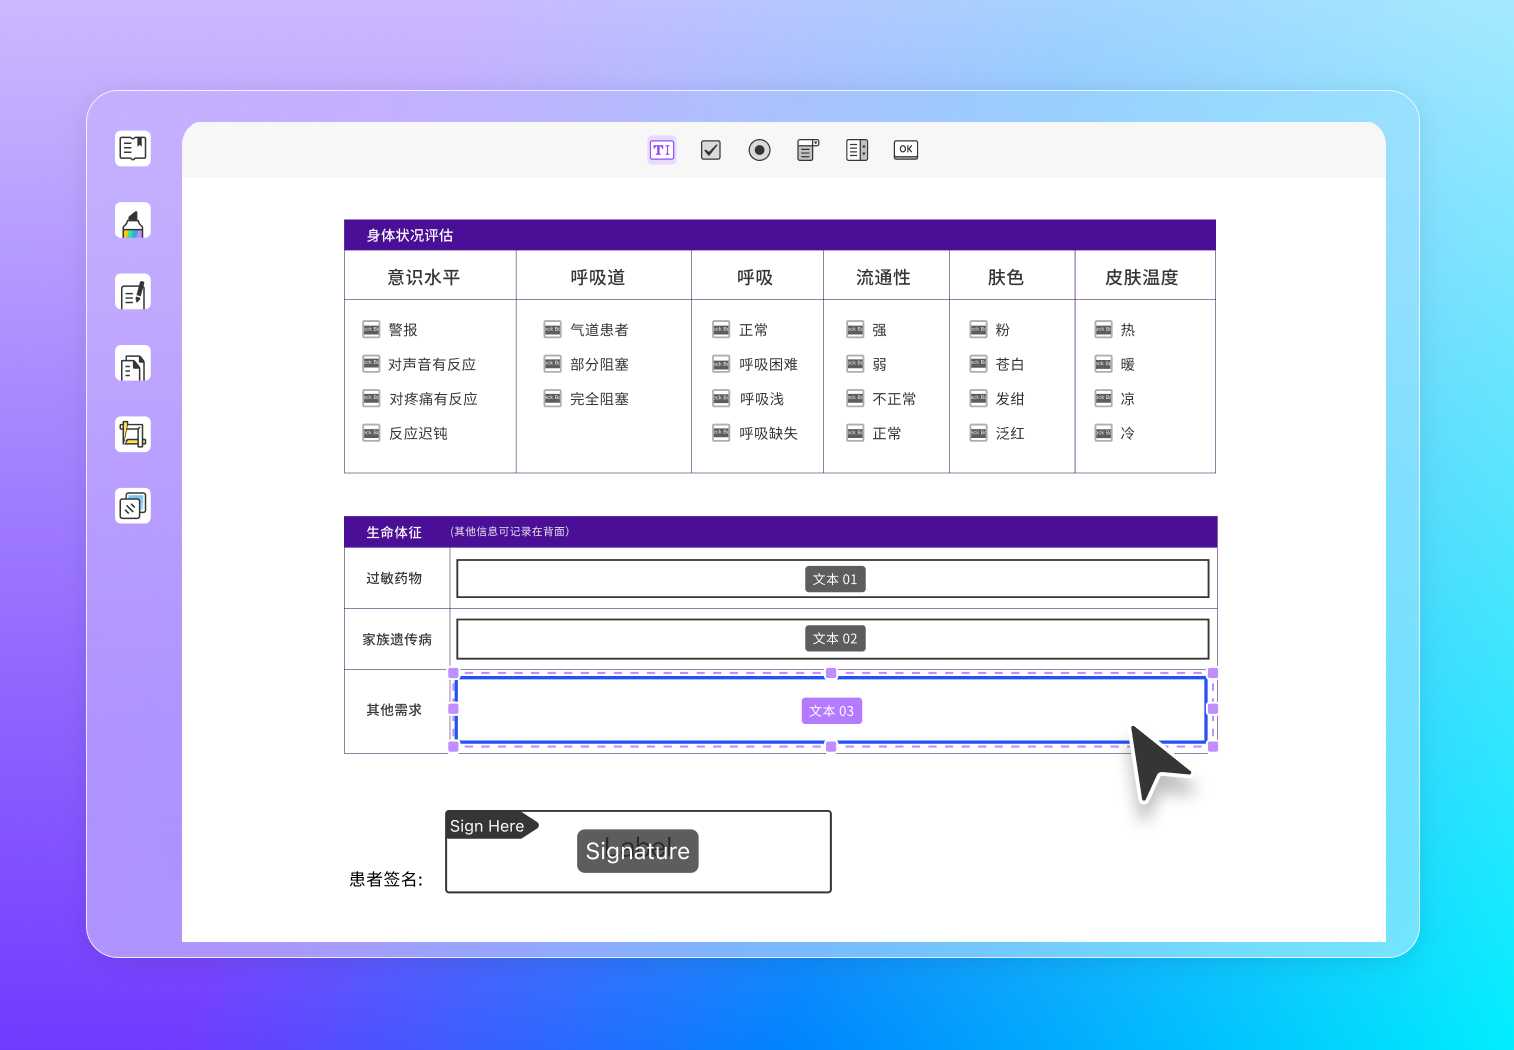Select the 文本 02 text field
1514x1050 pixels.
coord(832,639)
